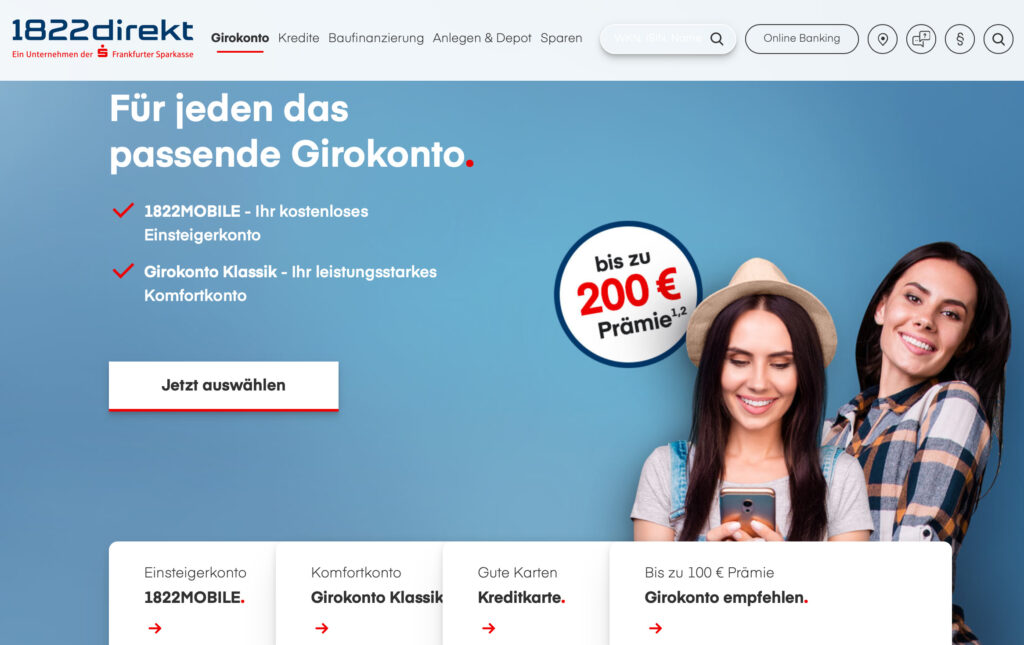Viewport: 1024px width, 645px height.
Task: Click the Jetzt auswählen button
Action: click(223, 386)
